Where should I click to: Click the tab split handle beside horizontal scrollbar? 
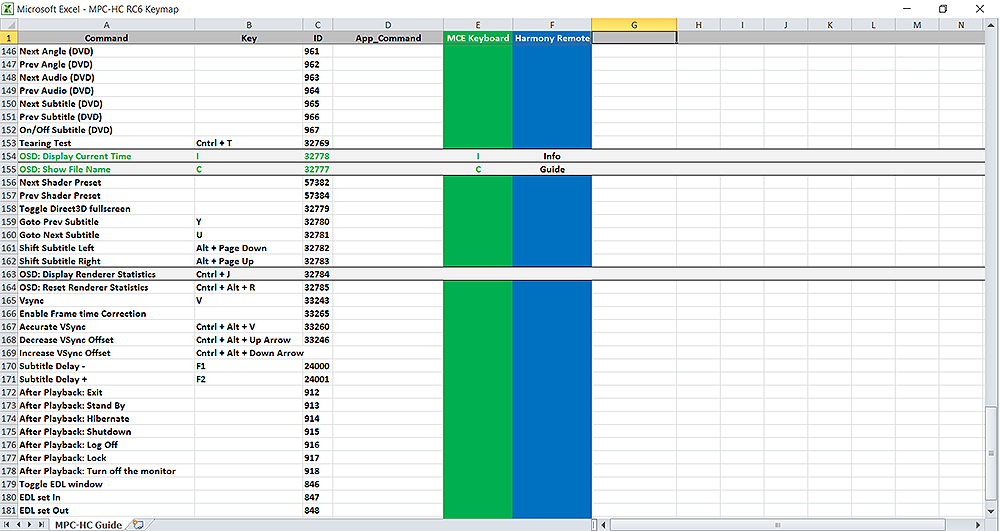click(594, 525)
